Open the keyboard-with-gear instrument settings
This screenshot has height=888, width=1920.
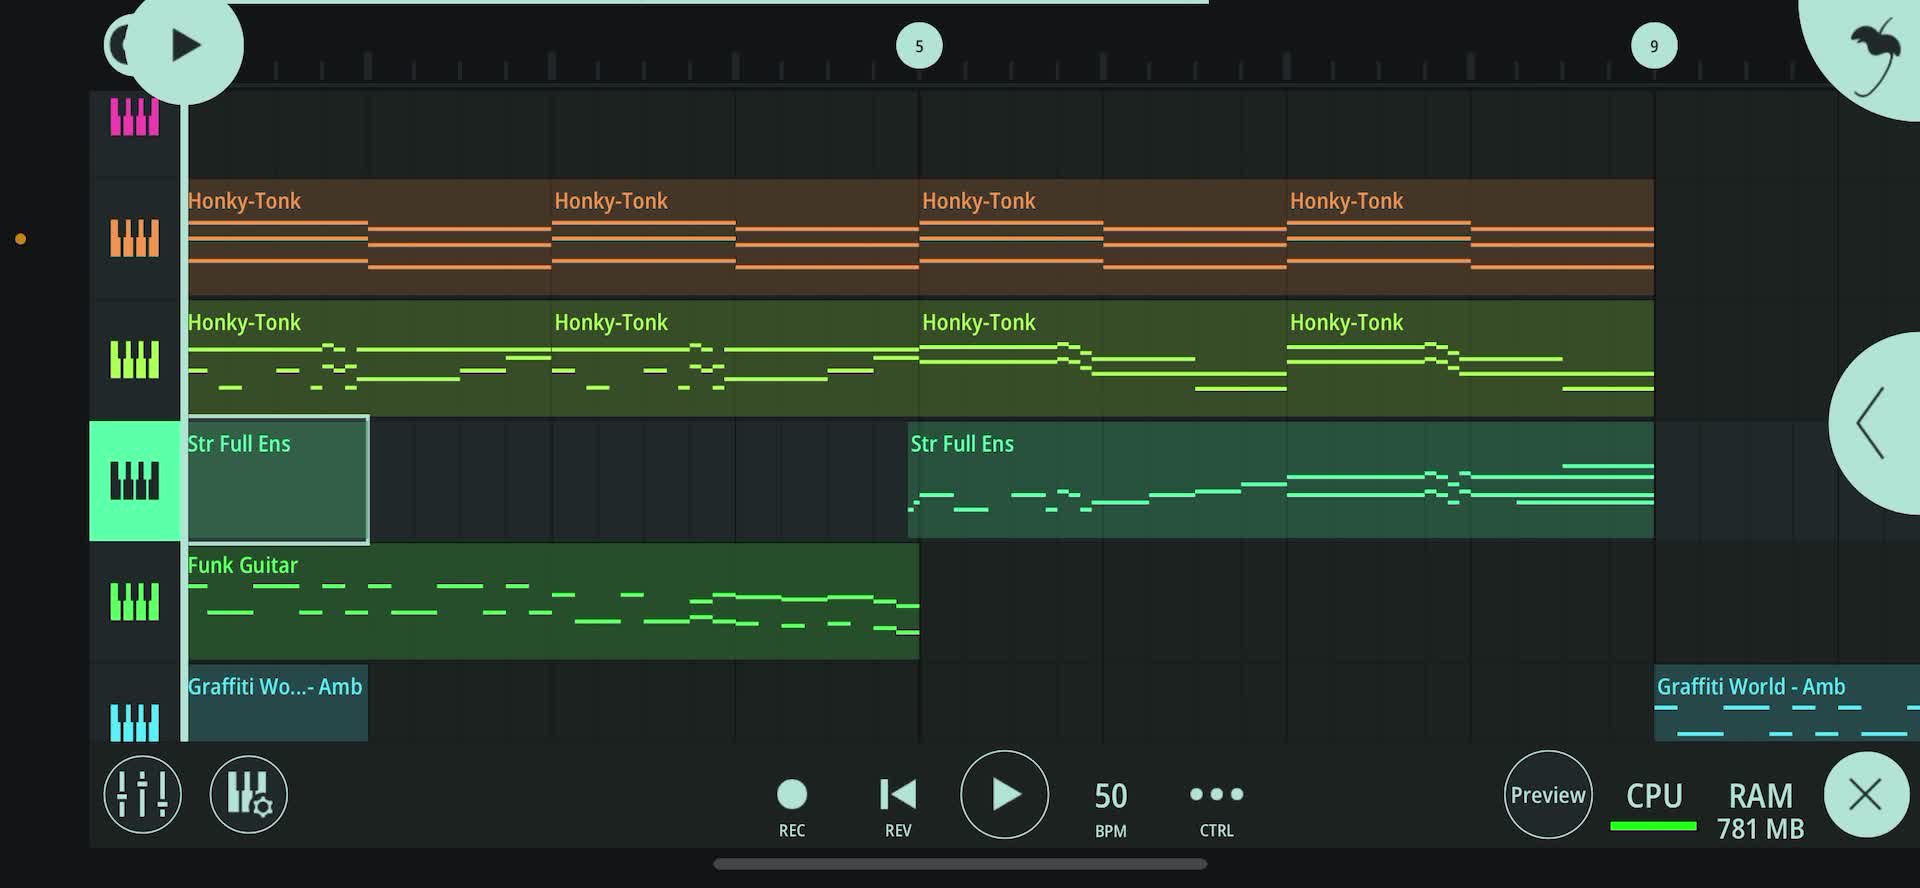249,795
